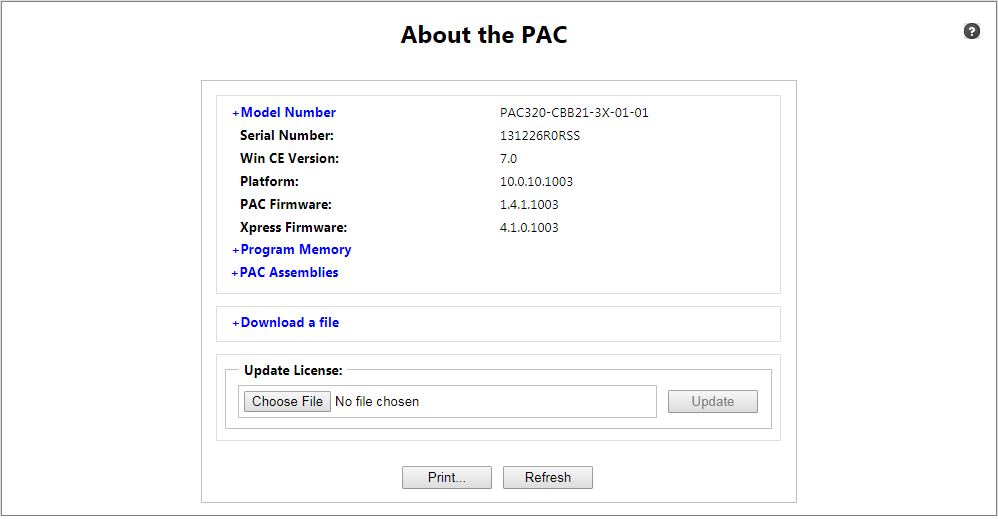The image size is (998, 519).
Task: Click the Choose File button
Action: 287,402
